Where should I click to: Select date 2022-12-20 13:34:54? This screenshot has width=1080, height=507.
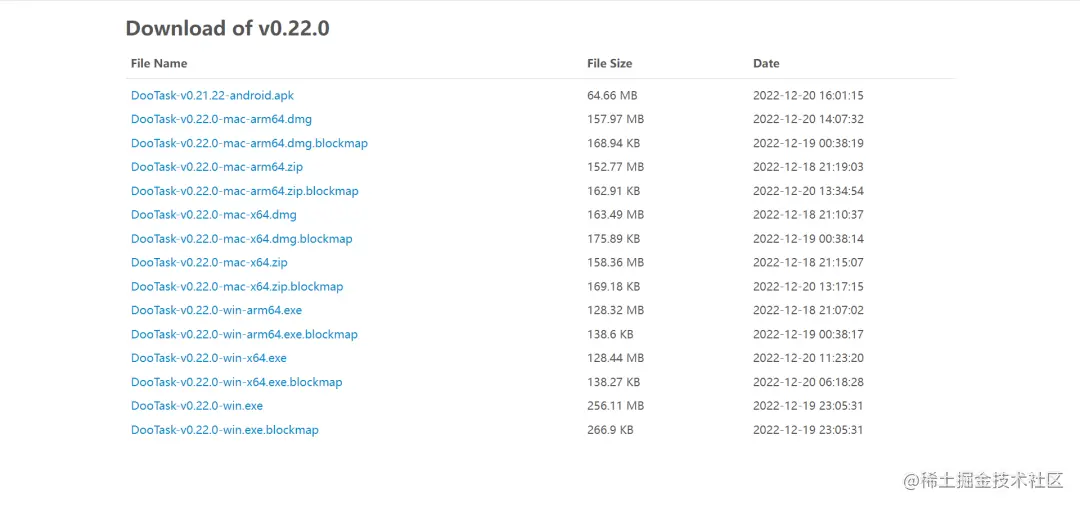pyautogui.click(x=808, y=191)
